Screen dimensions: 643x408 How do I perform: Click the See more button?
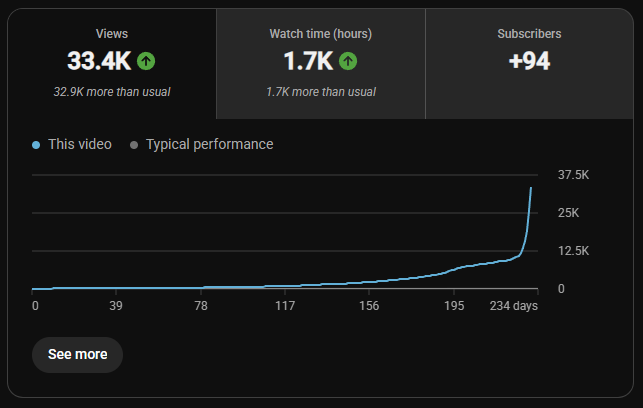pos(78,355)
